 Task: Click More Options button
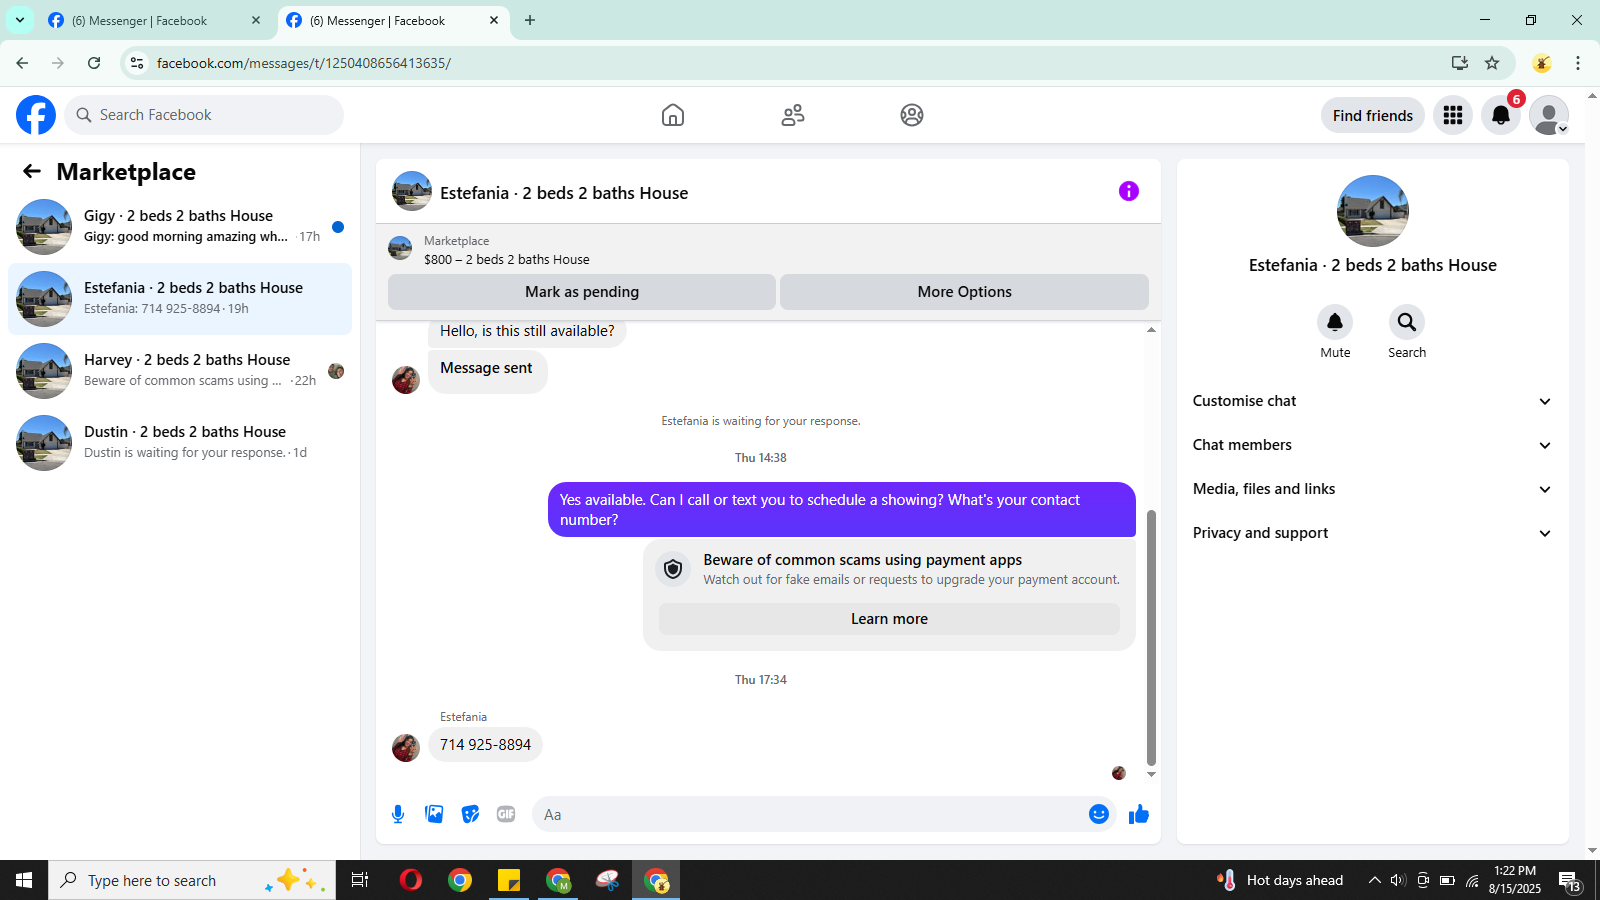[x=964, y=292]
